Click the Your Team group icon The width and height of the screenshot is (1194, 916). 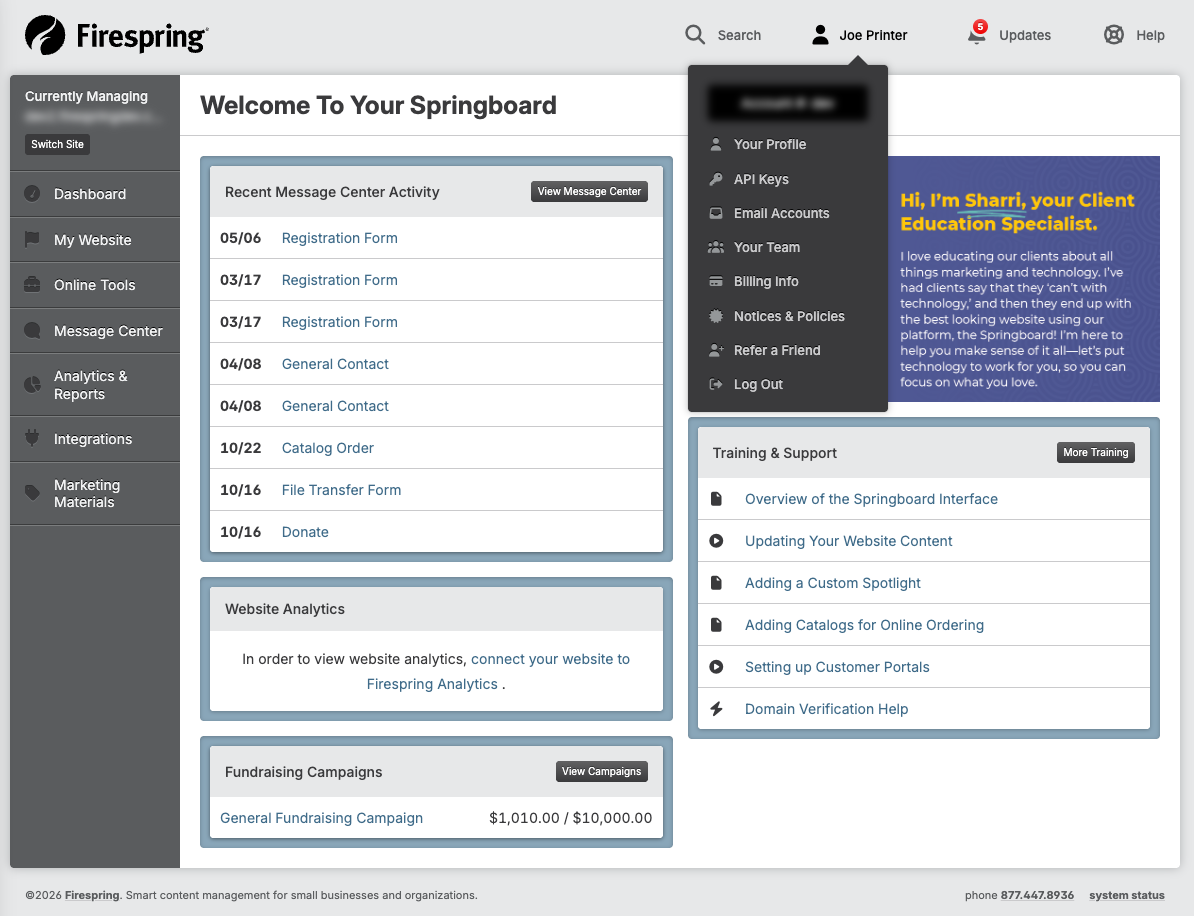point(716,247)
